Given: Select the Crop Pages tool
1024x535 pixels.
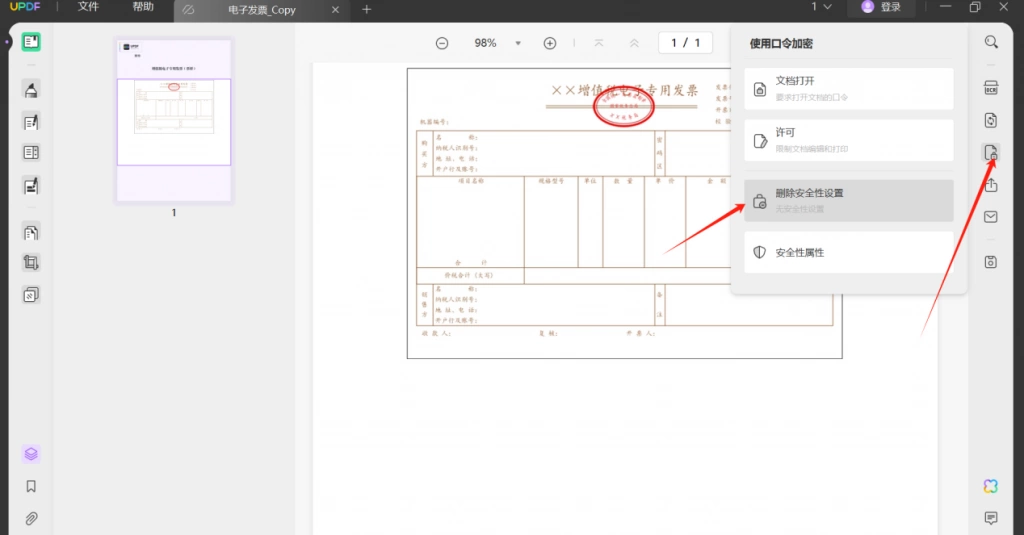Looking at the screenshot, I should [31, 263].
